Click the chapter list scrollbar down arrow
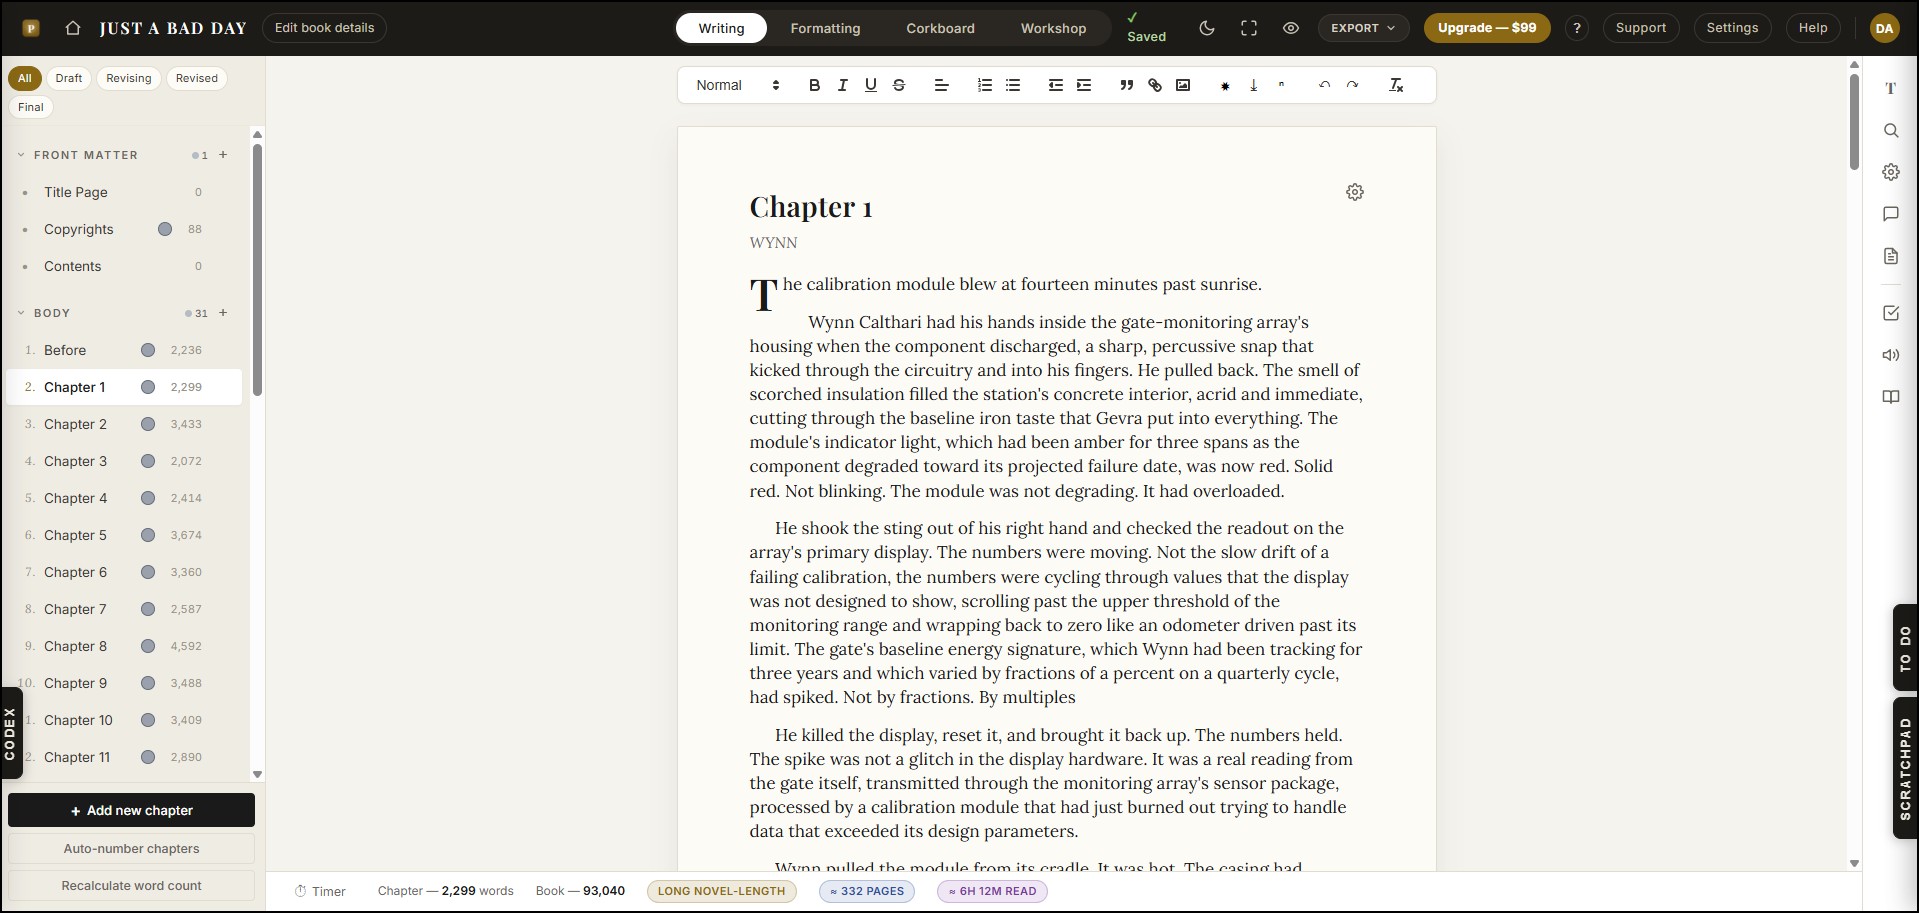The image size is (1919, 913). pos(257,774)
